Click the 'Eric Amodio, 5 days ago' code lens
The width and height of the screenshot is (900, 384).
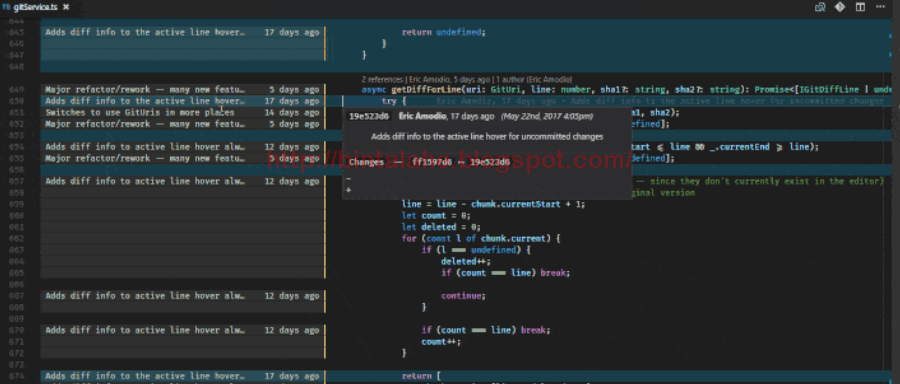point(449,79)
